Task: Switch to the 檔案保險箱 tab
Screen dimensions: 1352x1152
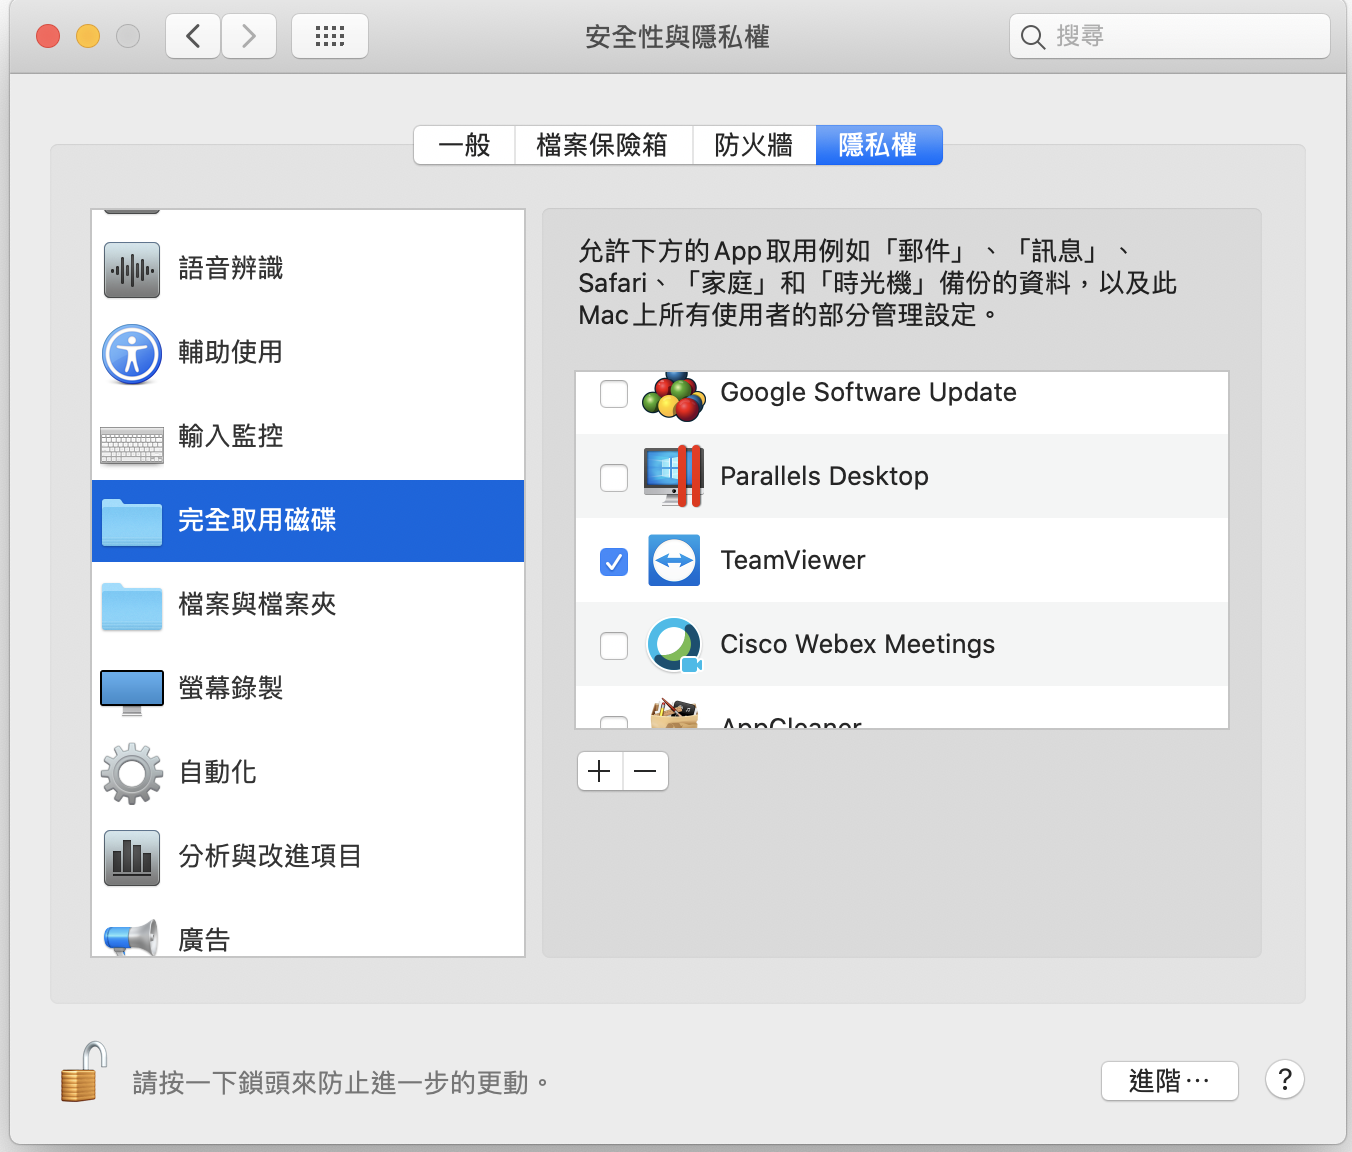Action: (x=603, y=145)
